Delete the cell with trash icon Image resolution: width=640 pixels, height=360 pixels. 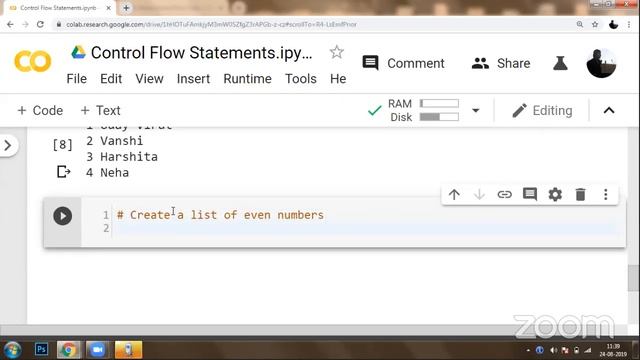[x=580, y=194]
